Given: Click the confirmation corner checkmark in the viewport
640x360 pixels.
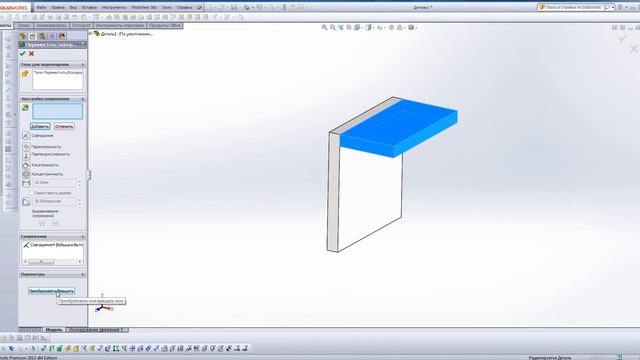Looking at the screenshot, I should 622,38.
